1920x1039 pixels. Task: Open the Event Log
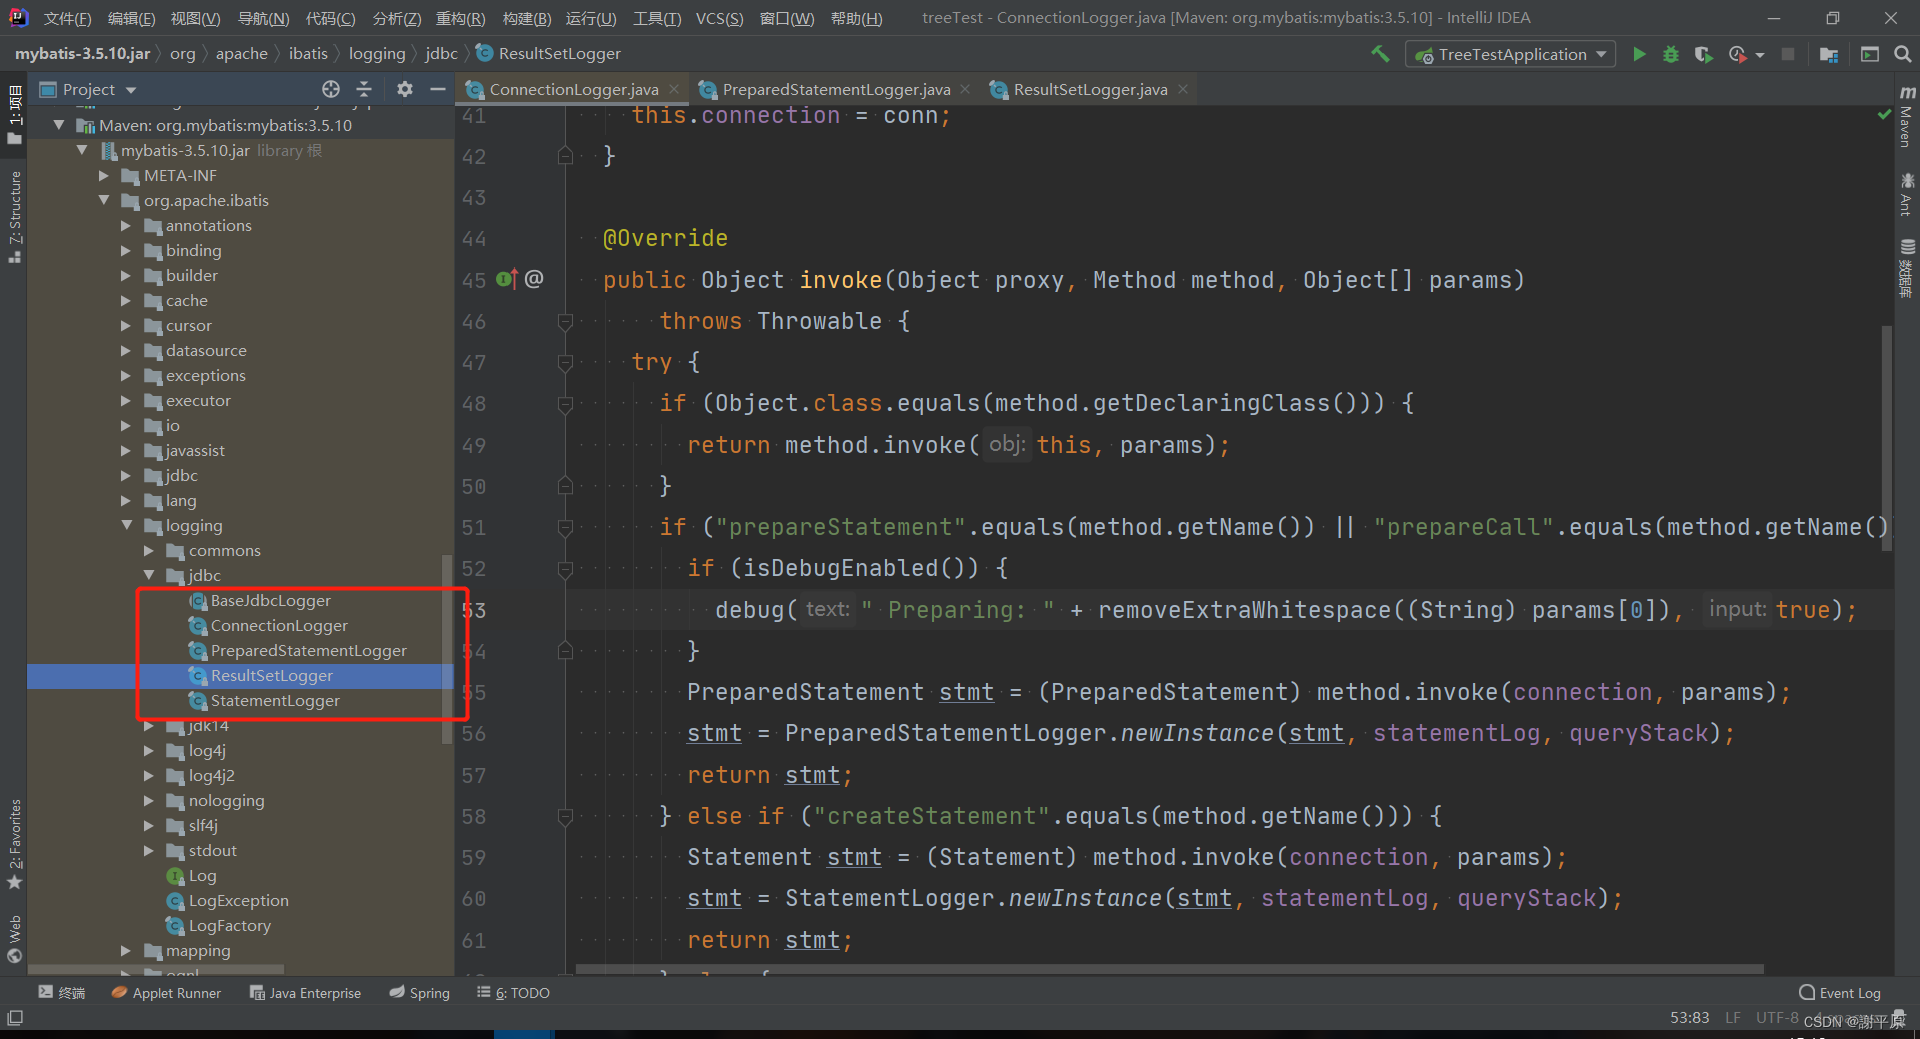point(1840,992)
